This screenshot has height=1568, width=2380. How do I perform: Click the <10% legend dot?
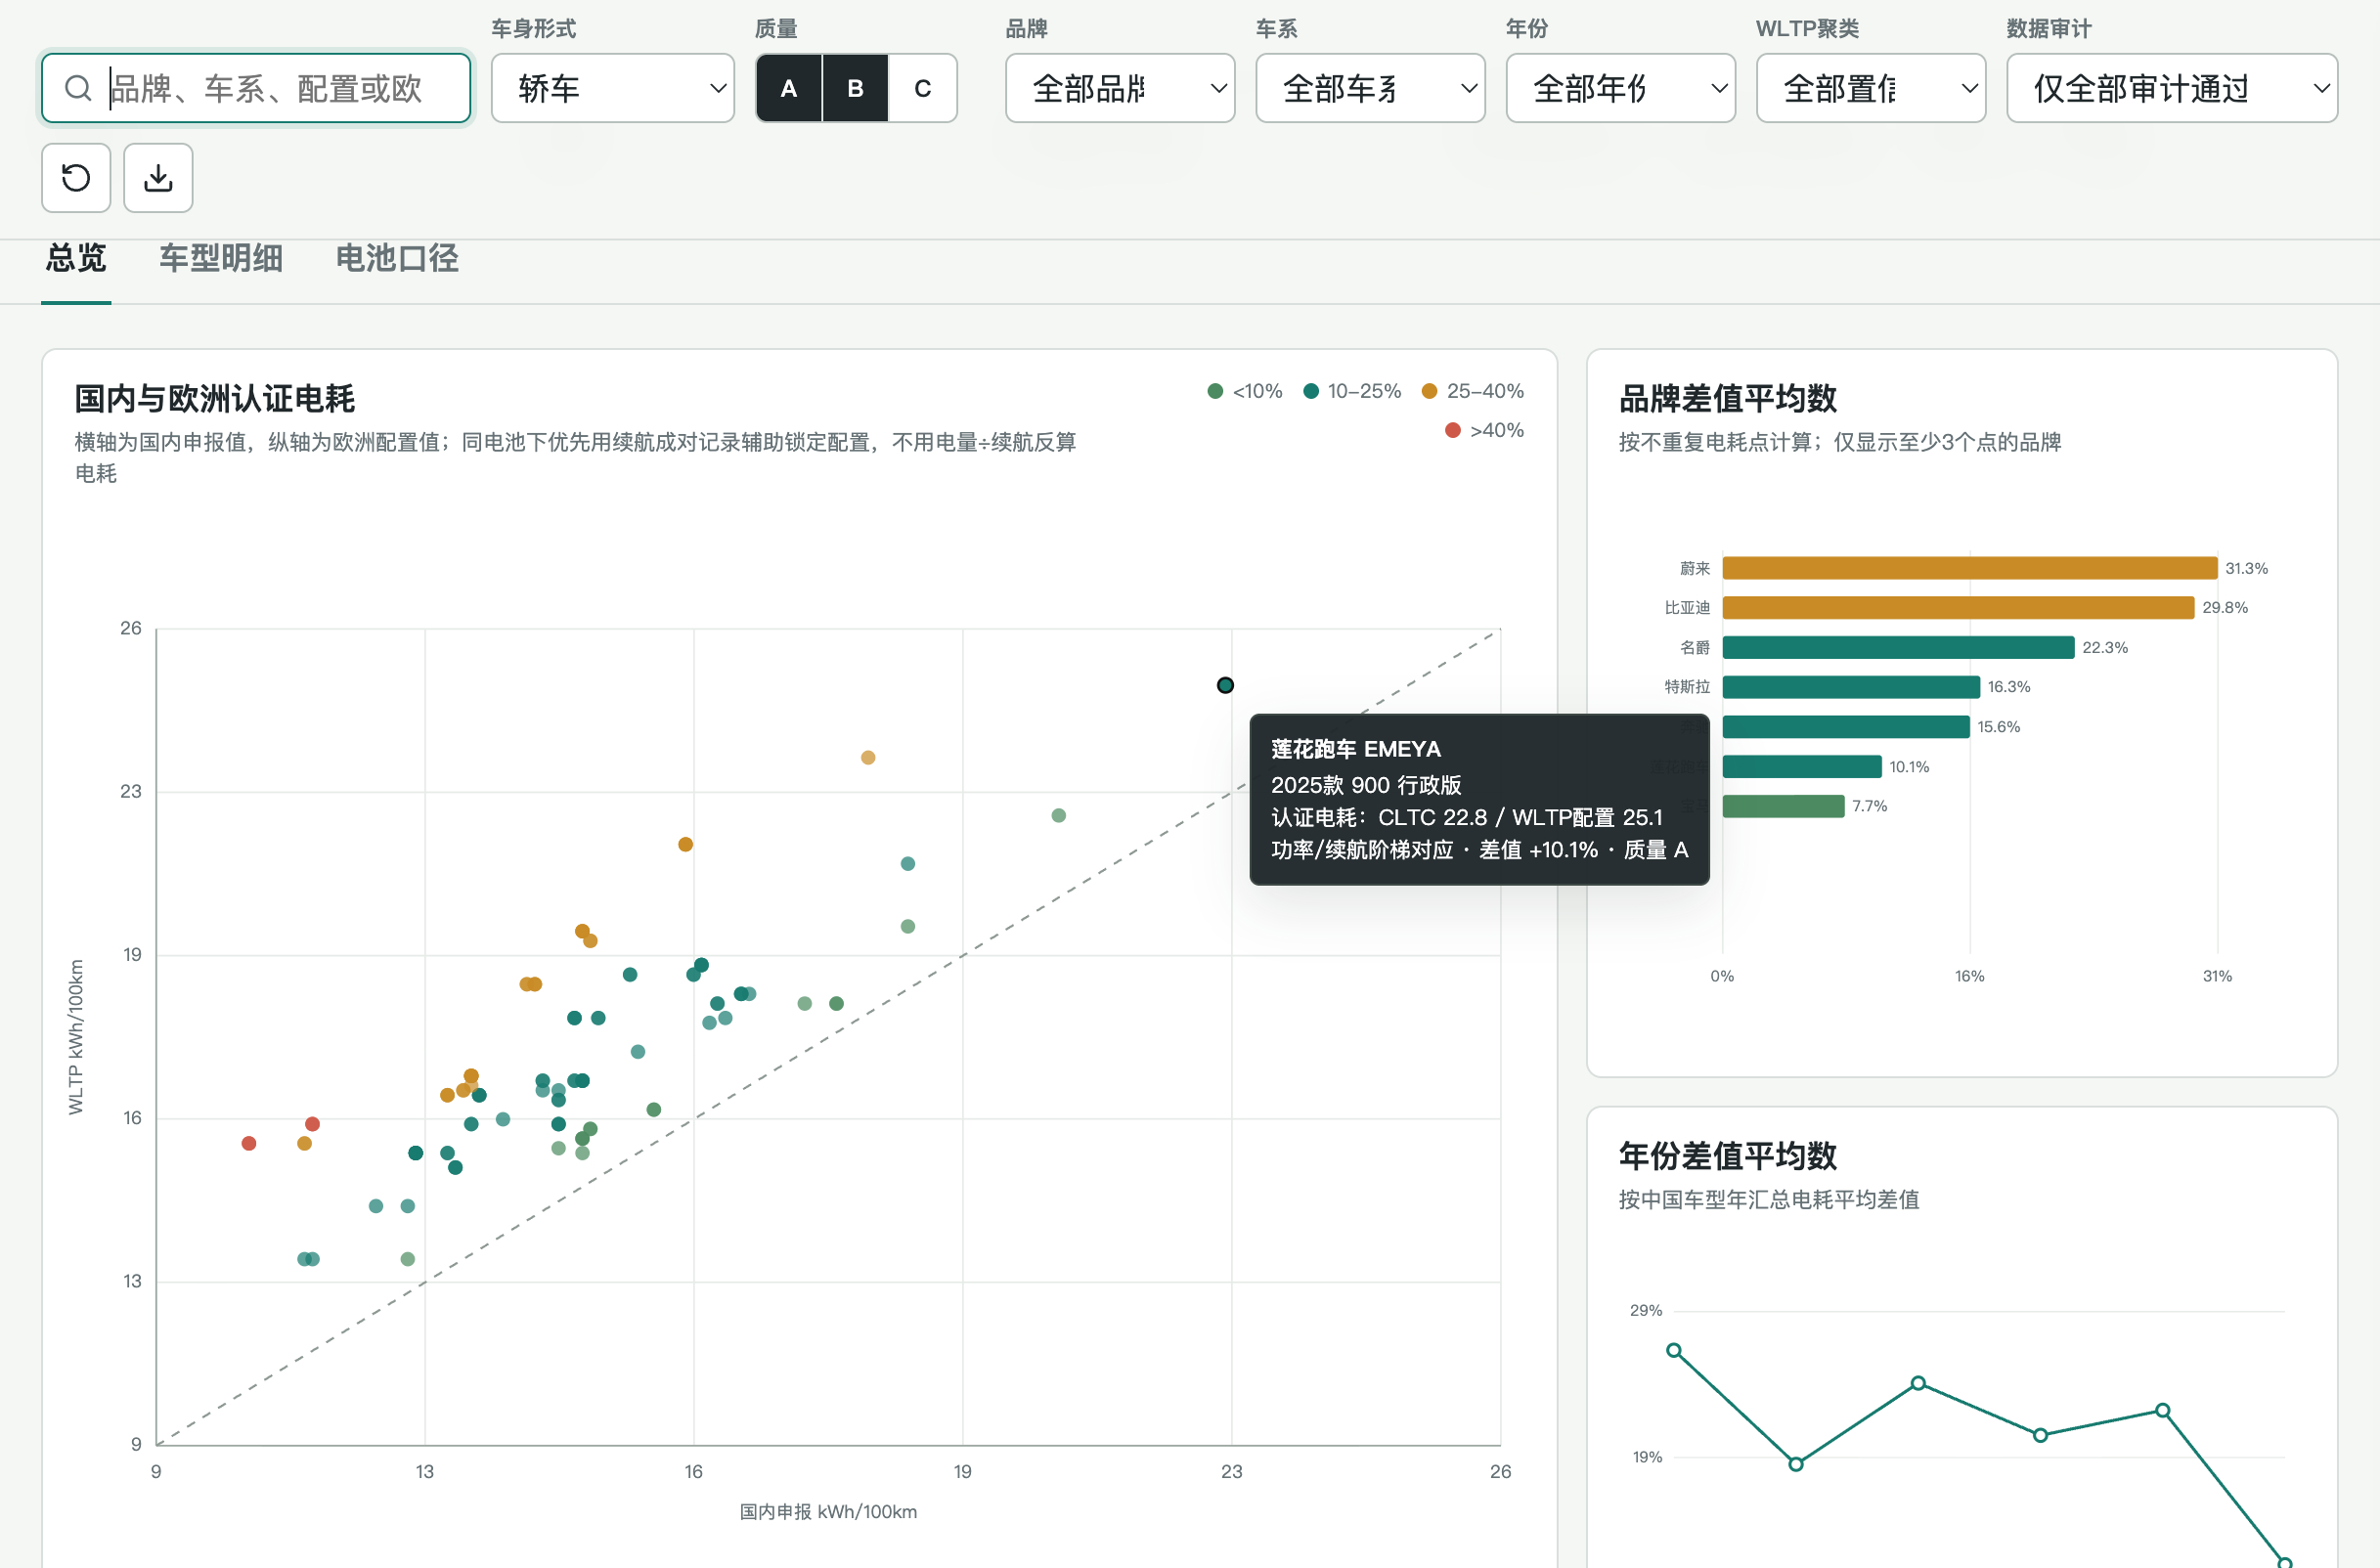click(x=1215, y=391)
